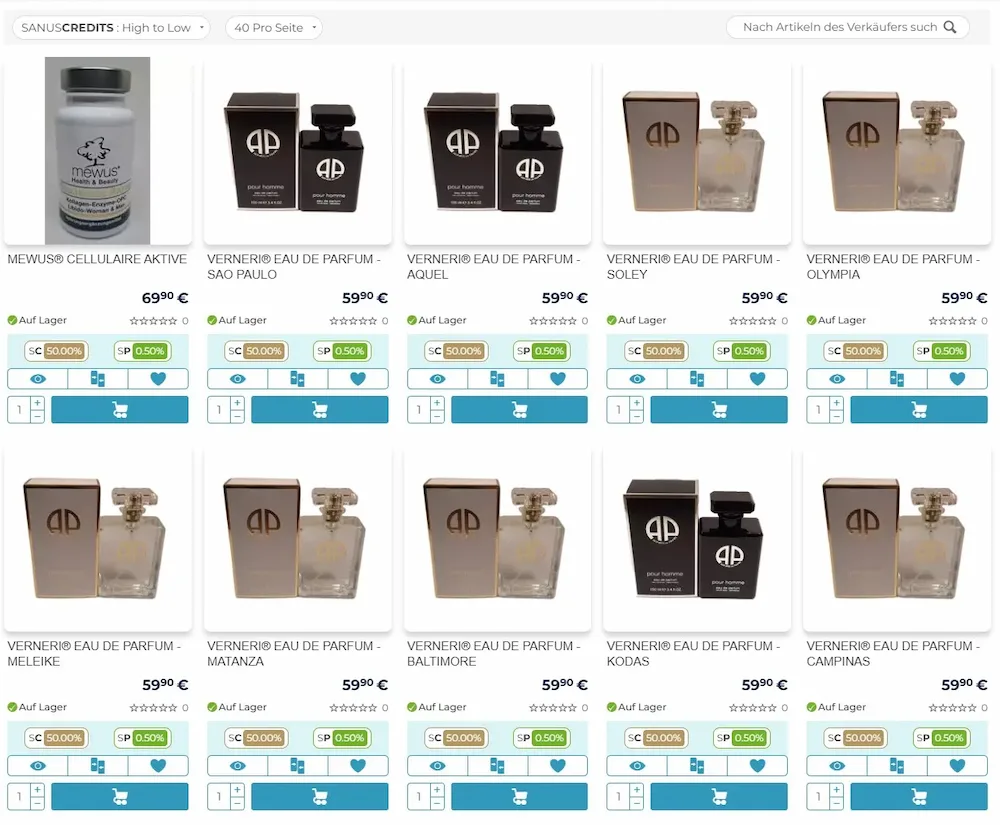The width and height of the screenshot is (1000, 825).
Task: Add Verneri Sao Paulo perfume to cart
Action: click(x=320, y=409)
